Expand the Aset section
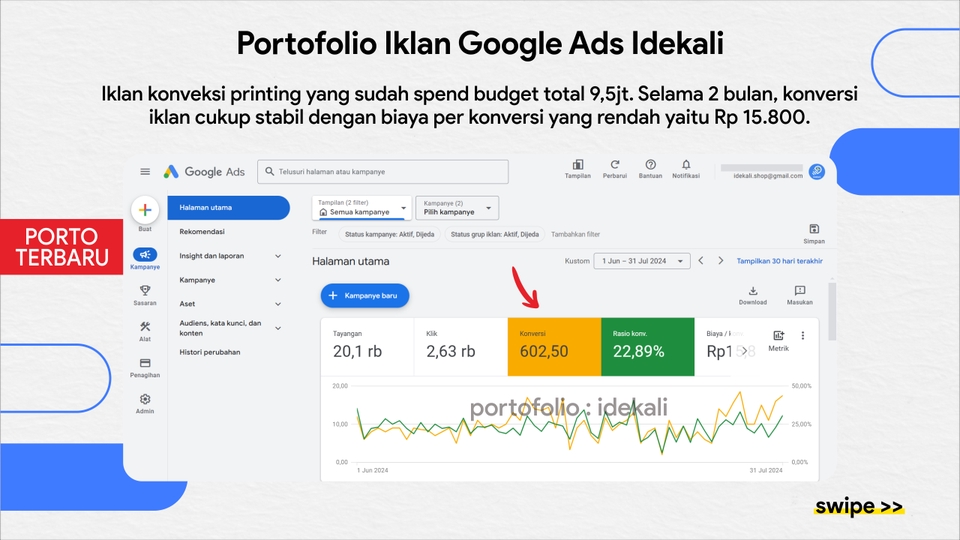This screenshot has height=540, width=960. 278,304
